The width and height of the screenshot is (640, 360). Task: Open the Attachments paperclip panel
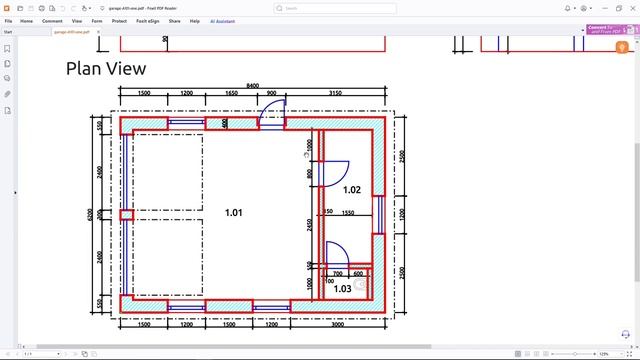7,94
